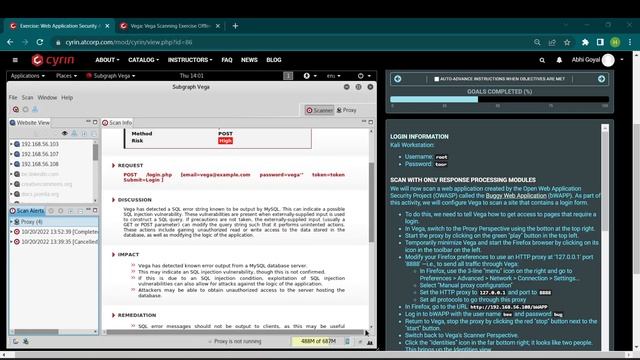640x360 pixels.
Task: Open the Abhi Goyal user menu
Action: [598, 60]
